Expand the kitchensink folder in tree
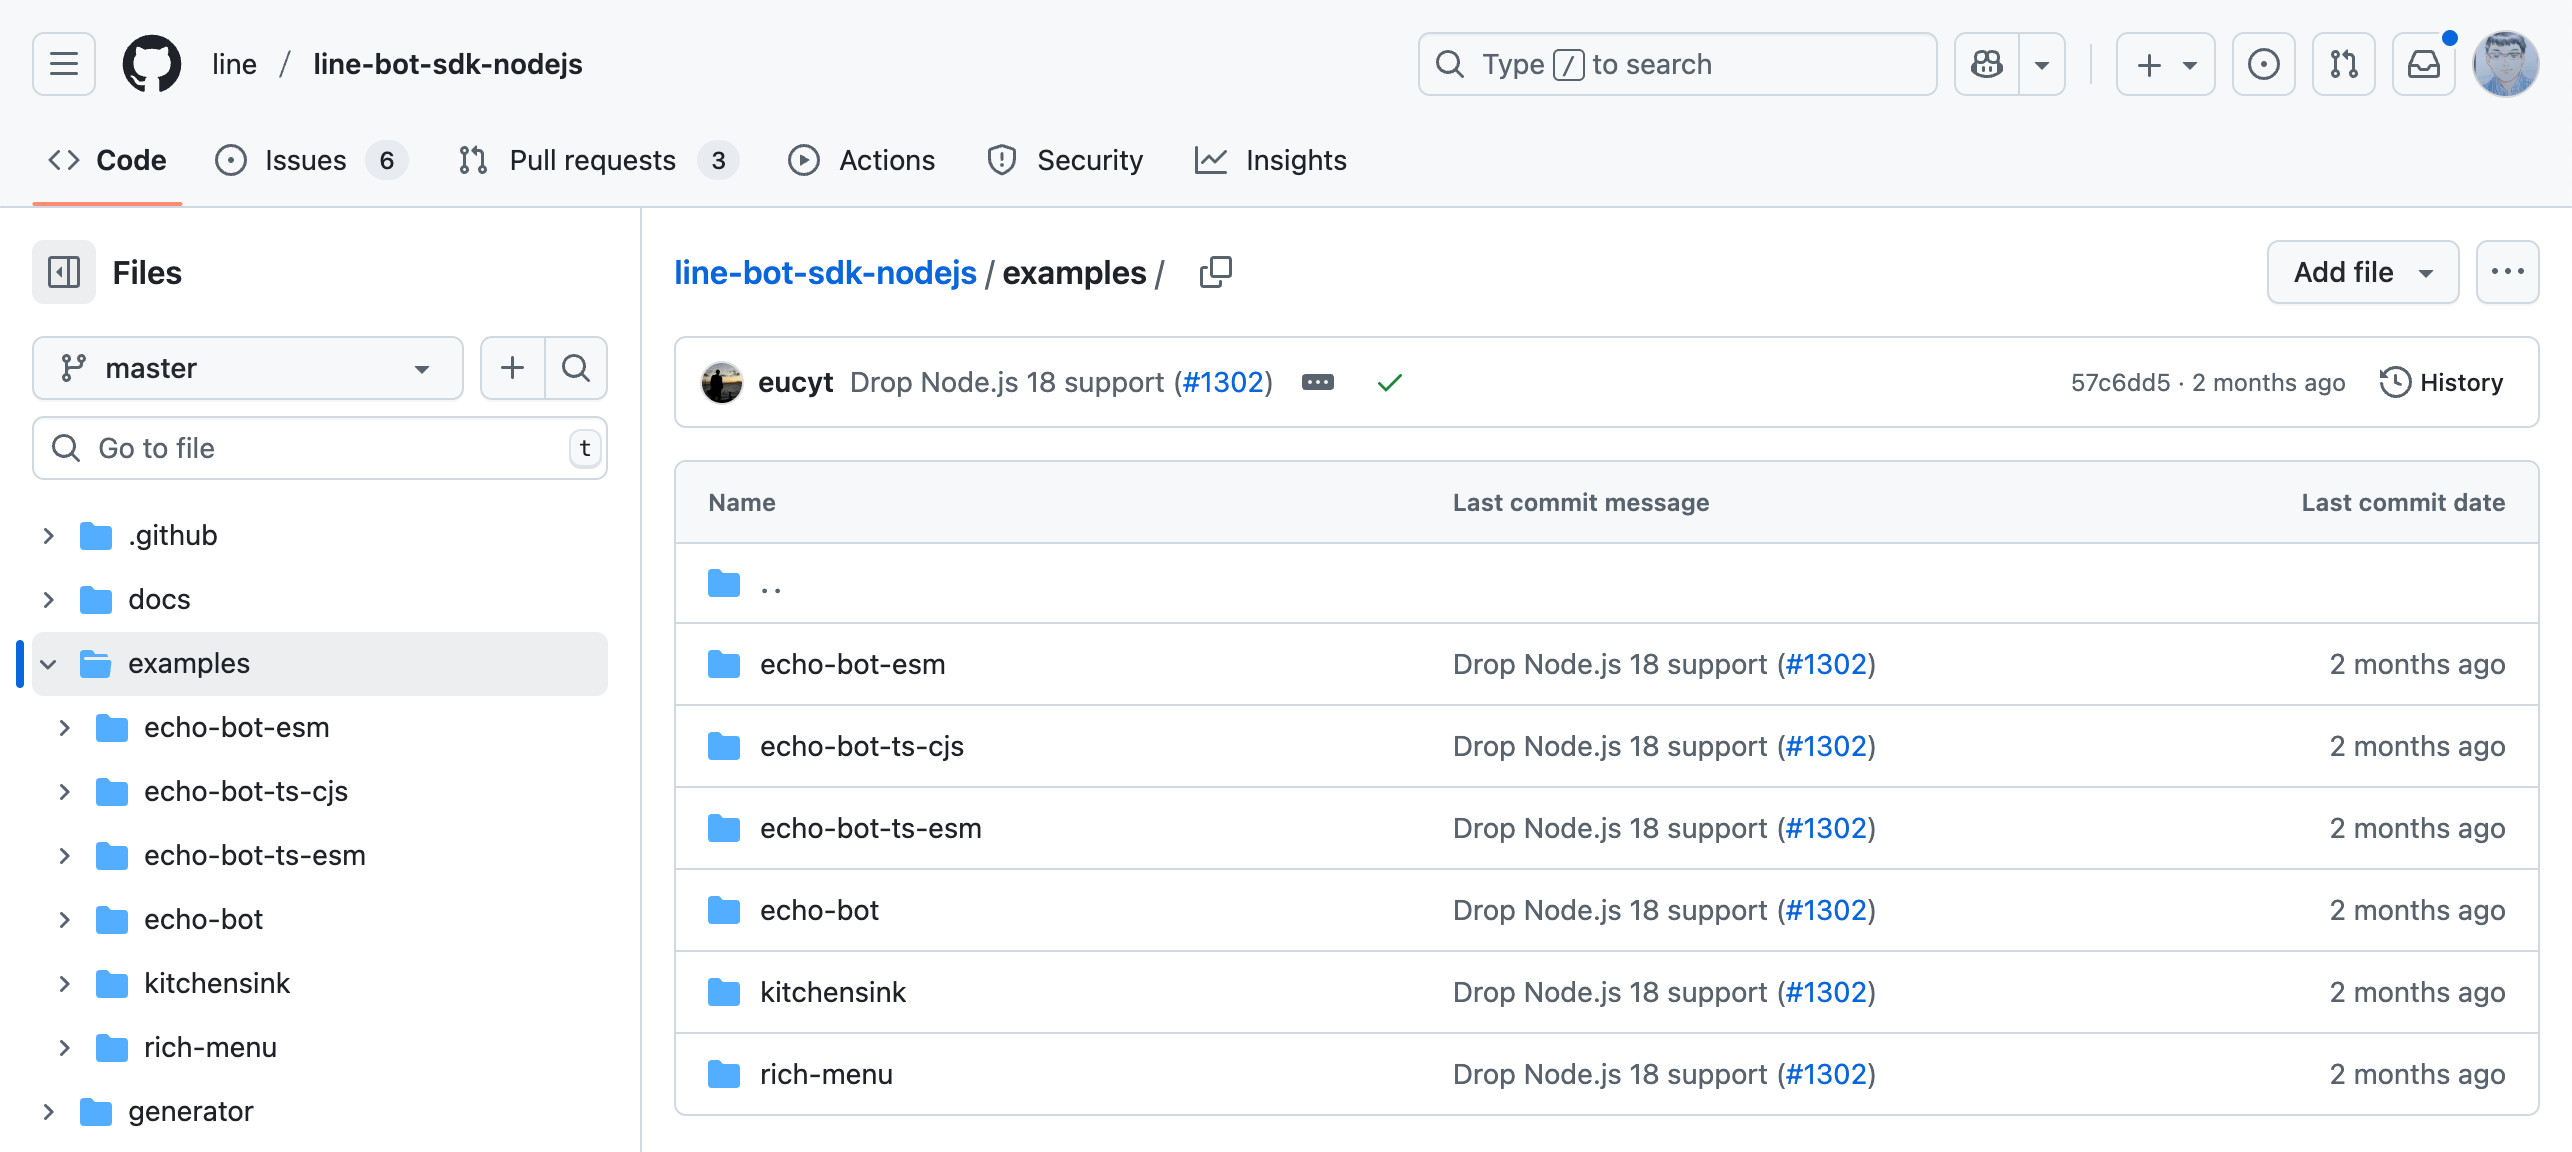 [64, 984]
